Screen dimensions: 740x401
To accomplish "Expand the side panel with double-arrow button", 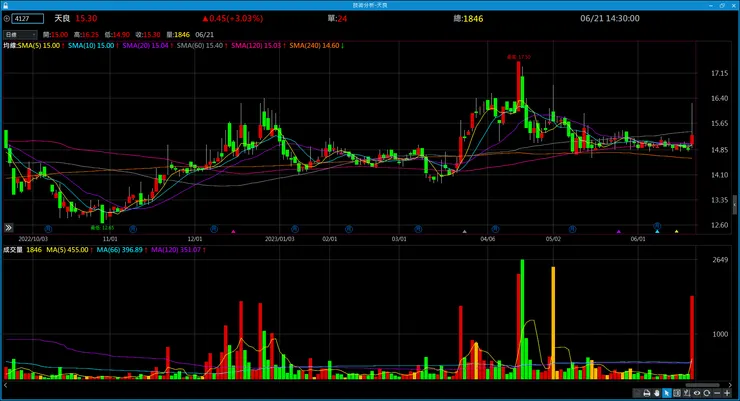I will (8, 228).
